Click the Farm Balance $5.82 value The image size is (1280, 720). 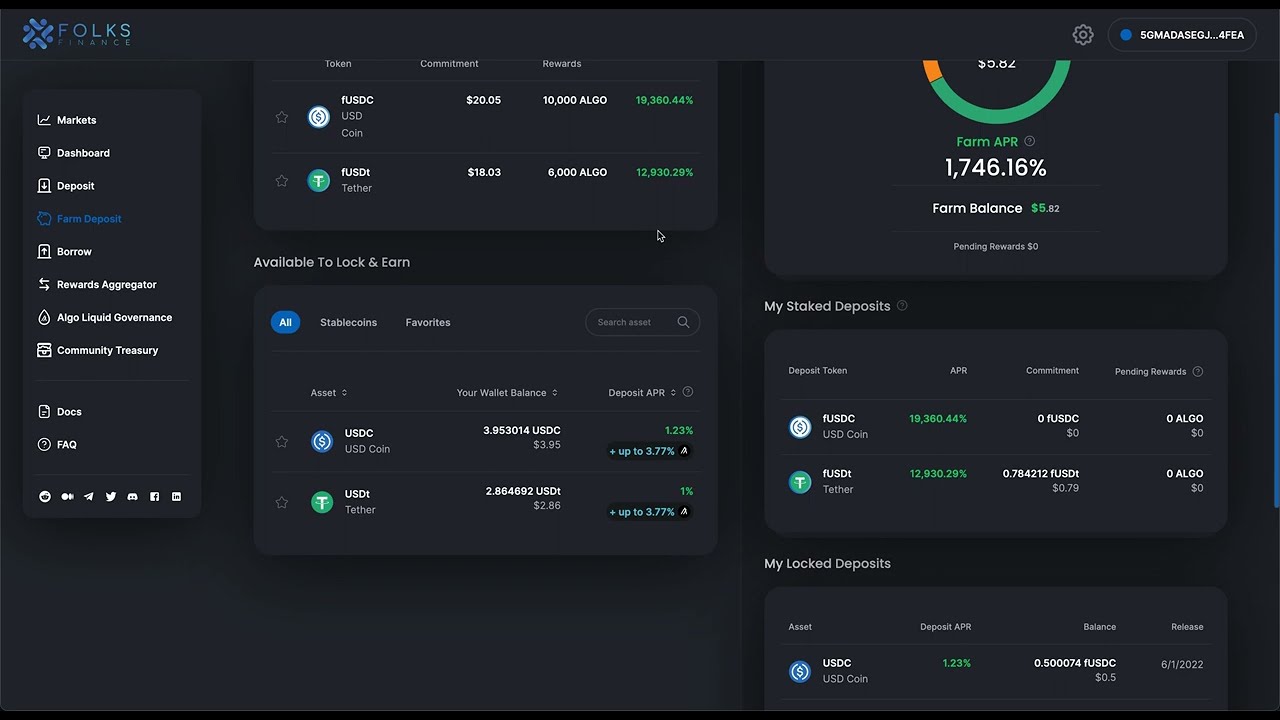click(x=1046, y=208)
